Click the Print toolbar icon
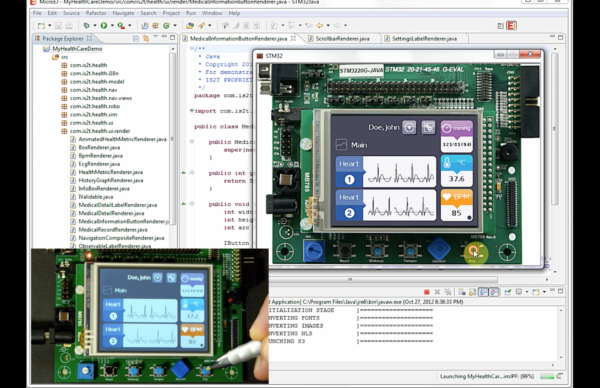Viewport: 600px width, 388px height. [x=68, y=26]
